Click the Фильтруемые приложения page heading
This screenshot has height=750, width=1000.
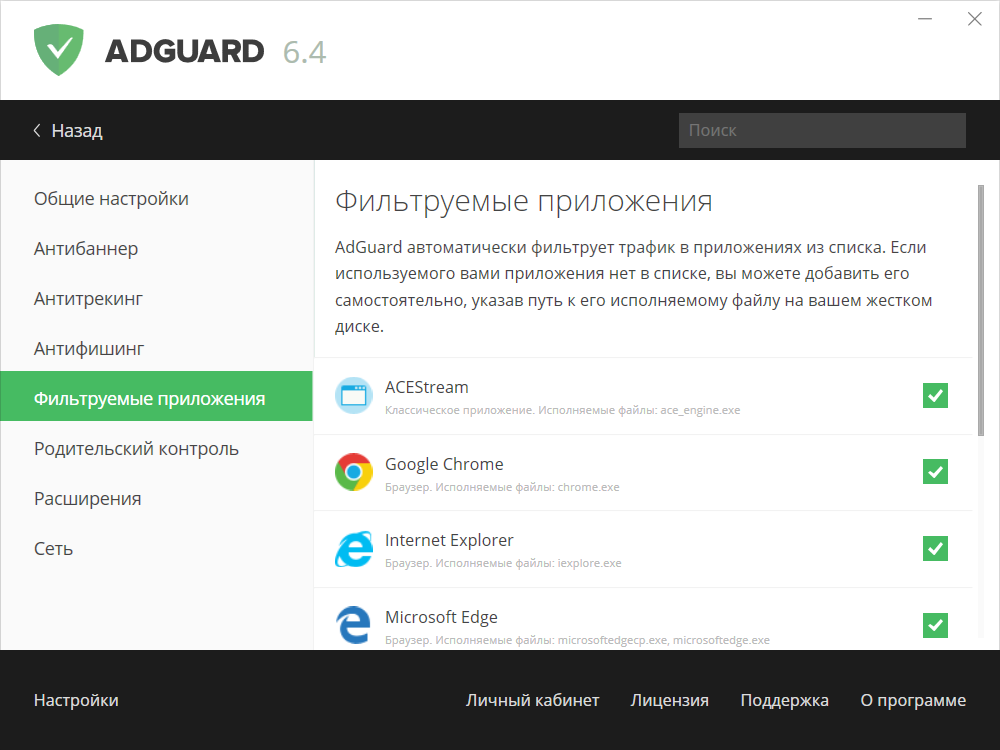[x=524, y=202]
